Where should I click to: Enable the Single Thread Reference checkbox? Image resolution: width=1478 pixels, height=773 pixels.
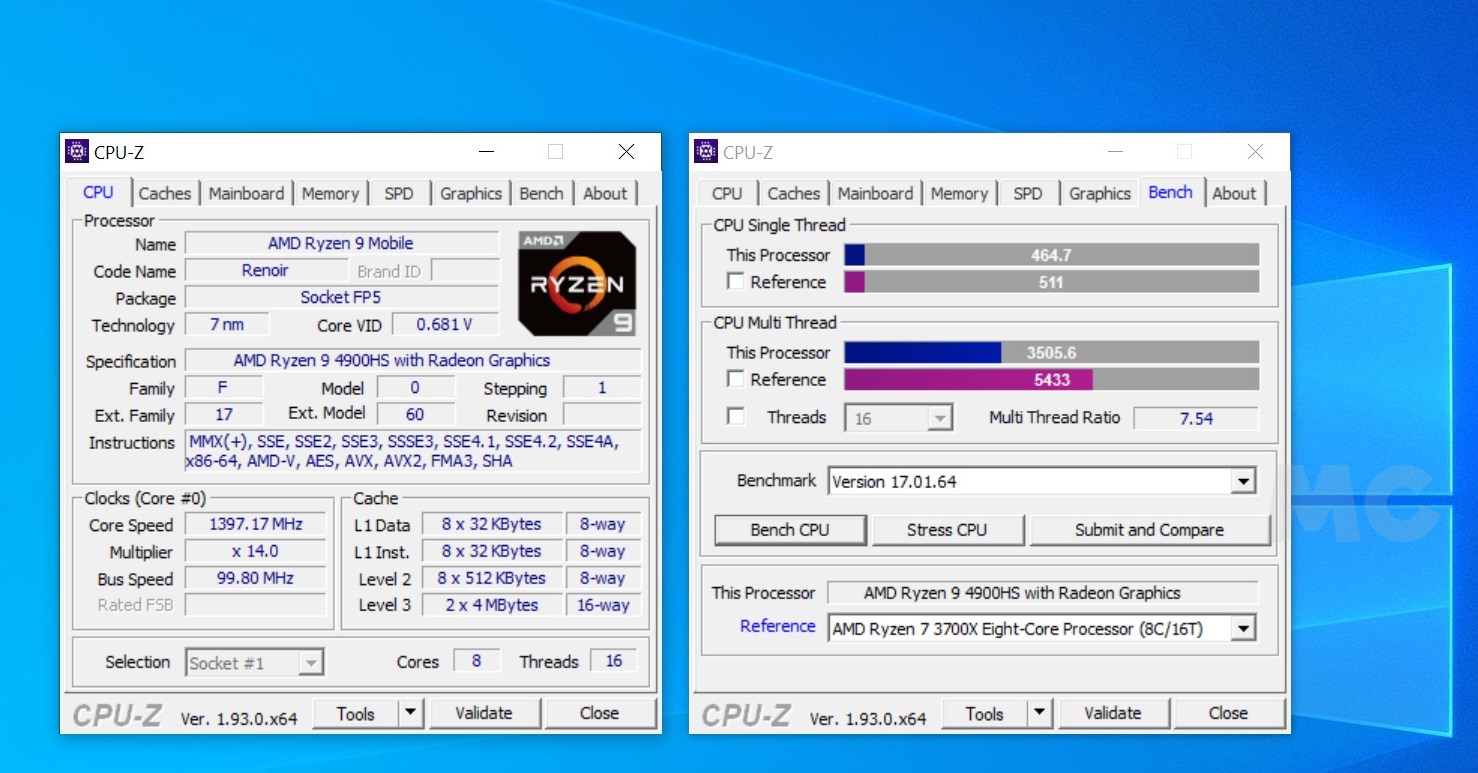736,282
